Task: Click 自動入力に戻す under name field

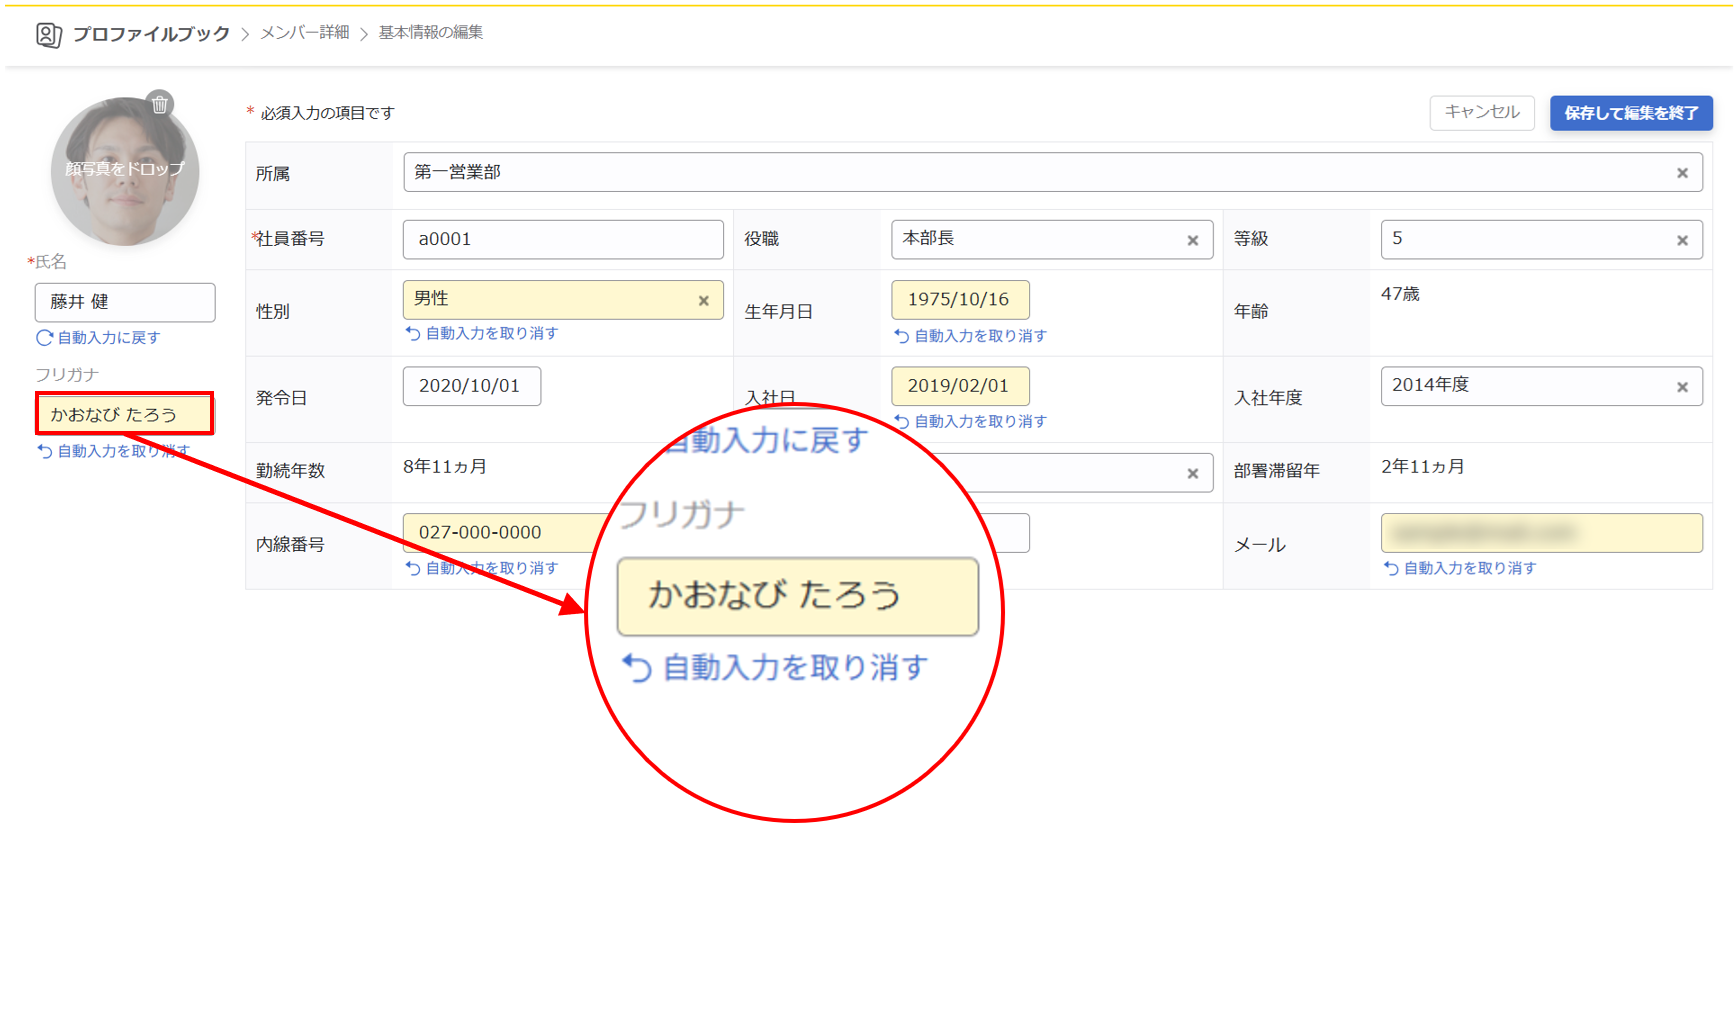Action: tap(99, 338)
